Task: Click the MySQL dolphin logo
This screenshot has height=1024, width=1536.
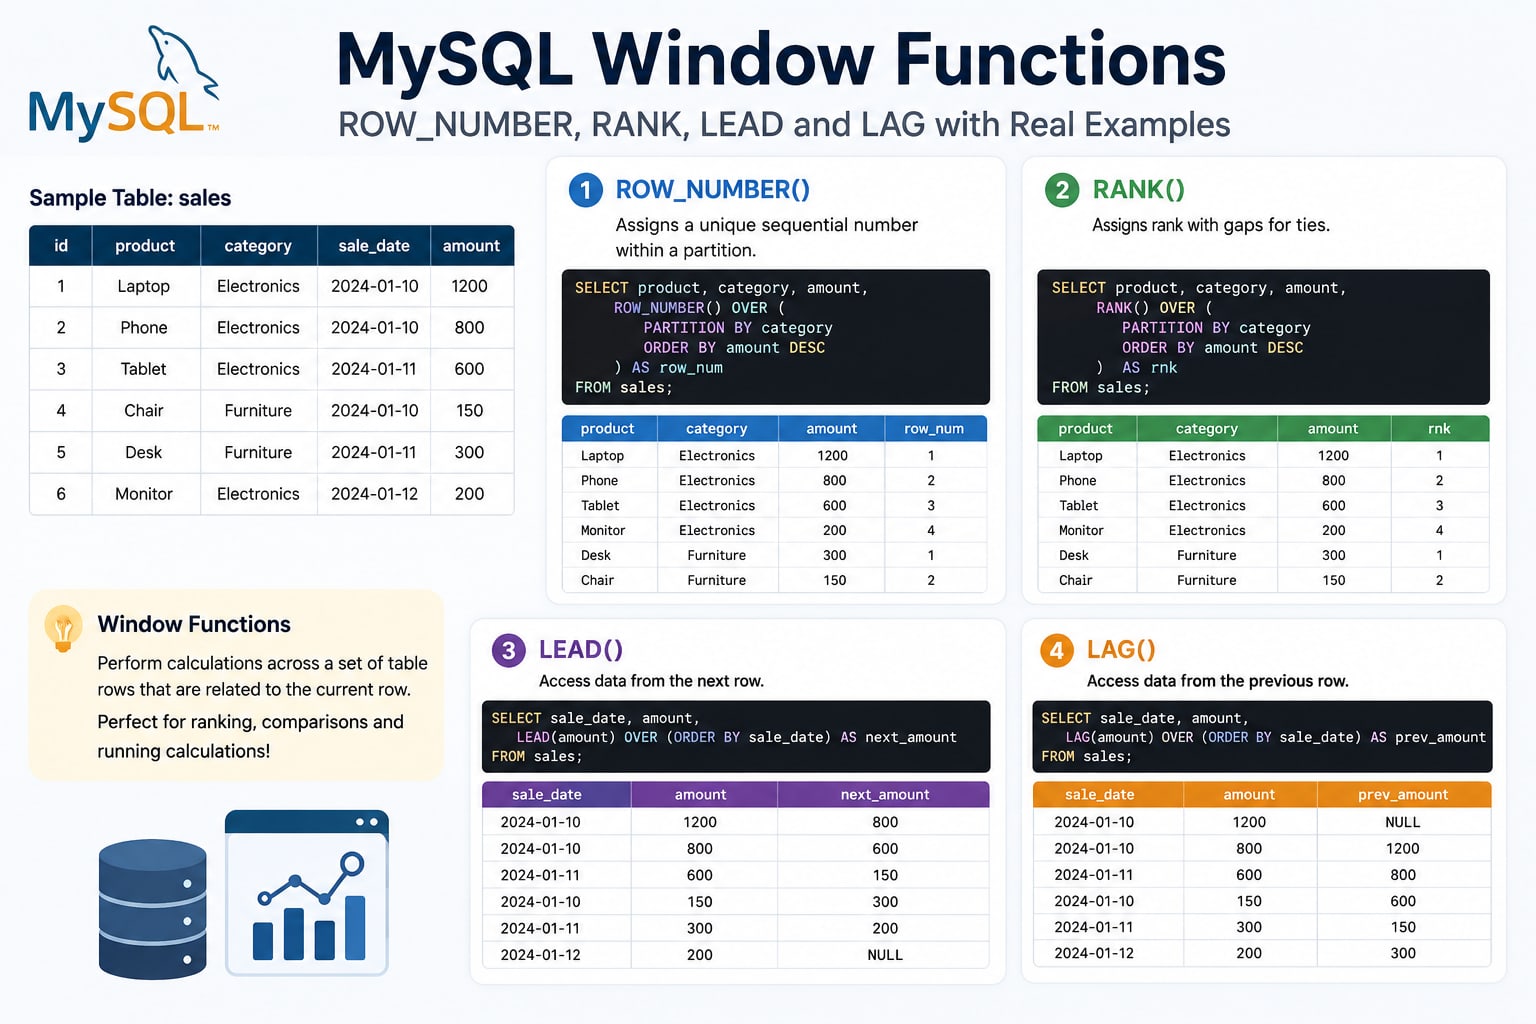Action: tap(125, 83)
